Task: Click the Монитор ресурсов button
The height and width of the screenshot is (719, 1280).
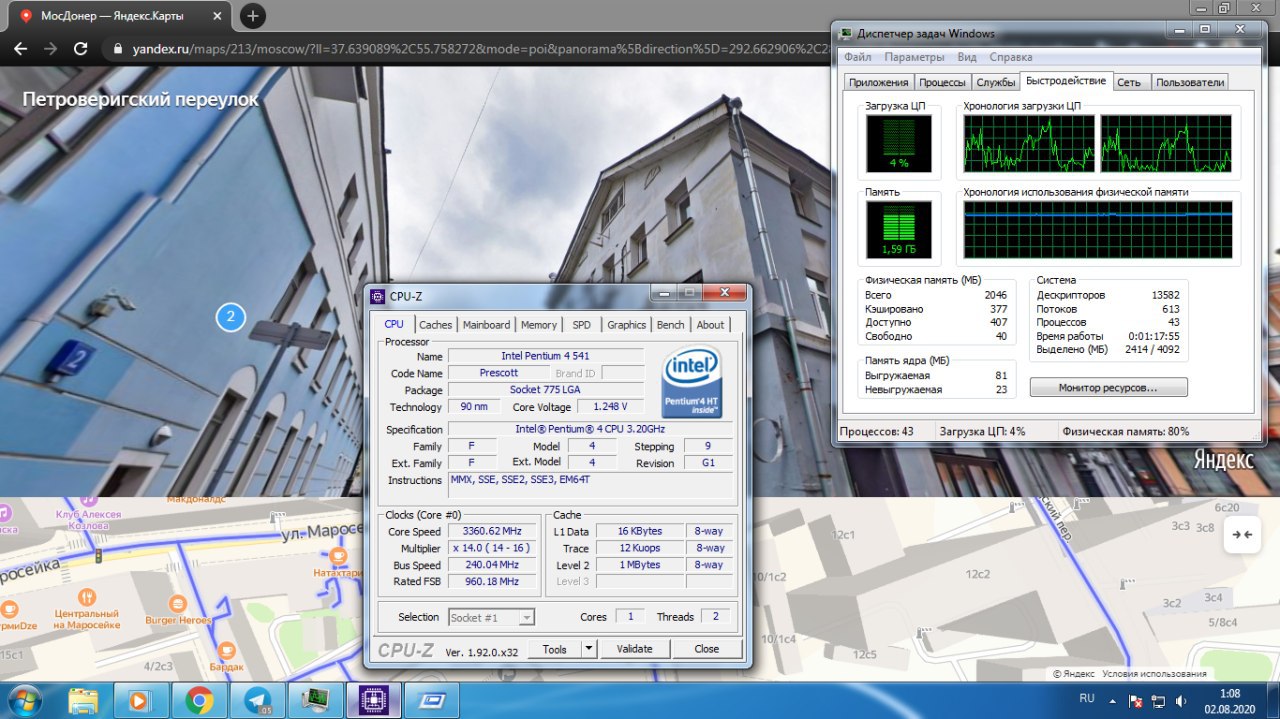Action: (x=1109, y=387)
